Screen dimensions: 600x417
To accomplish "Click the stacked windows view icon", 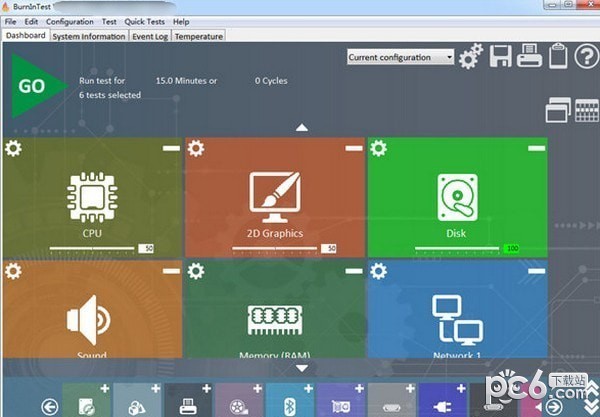I will (558, 110).
